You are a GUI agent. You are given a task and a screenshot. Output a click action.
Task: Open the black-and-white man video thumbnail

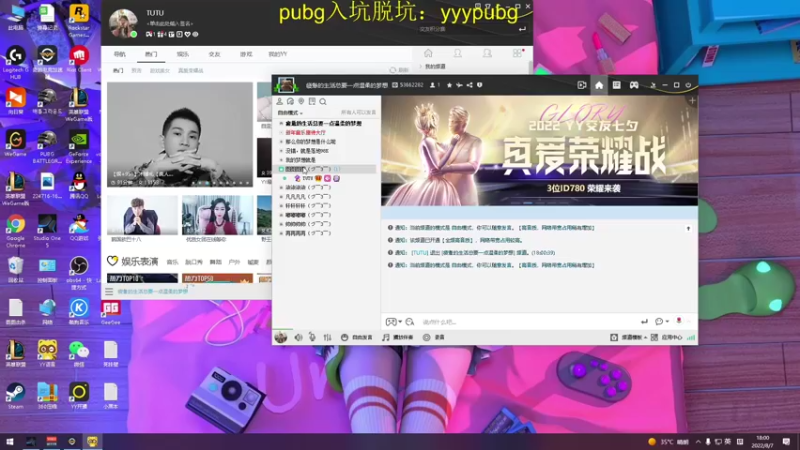pos(180,134)
